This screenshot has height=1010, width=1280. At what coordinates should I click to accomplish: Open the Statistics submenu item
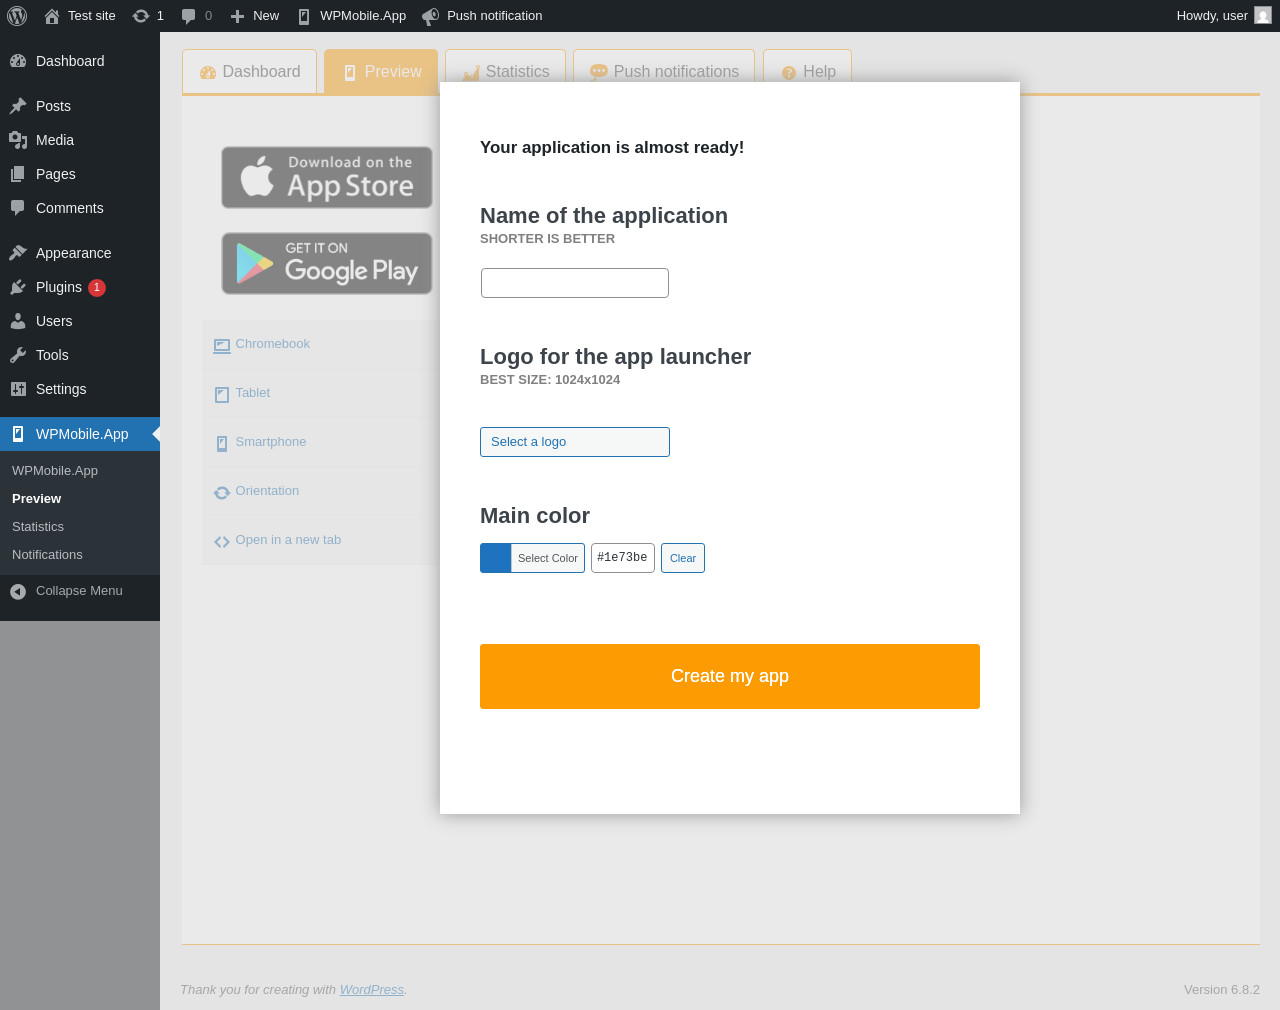(x=38, y=527)
